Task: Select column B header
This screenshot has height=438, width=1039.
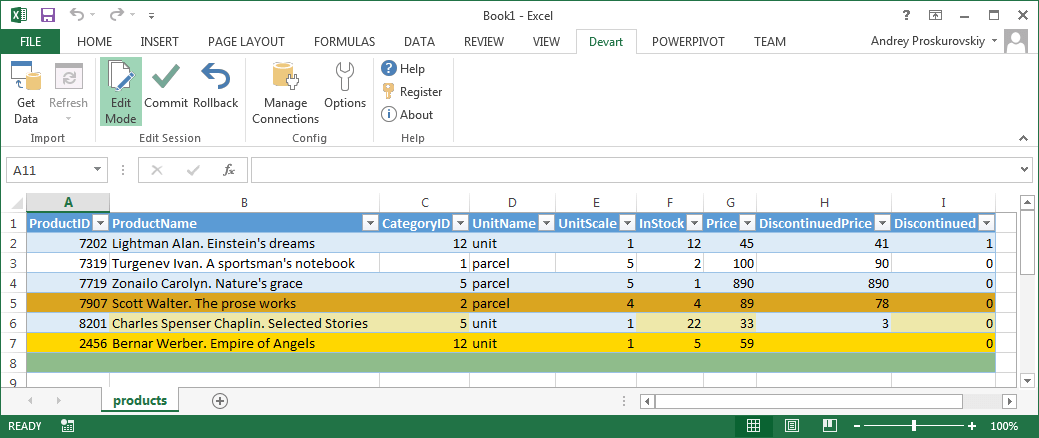Action: click(245, 203)
